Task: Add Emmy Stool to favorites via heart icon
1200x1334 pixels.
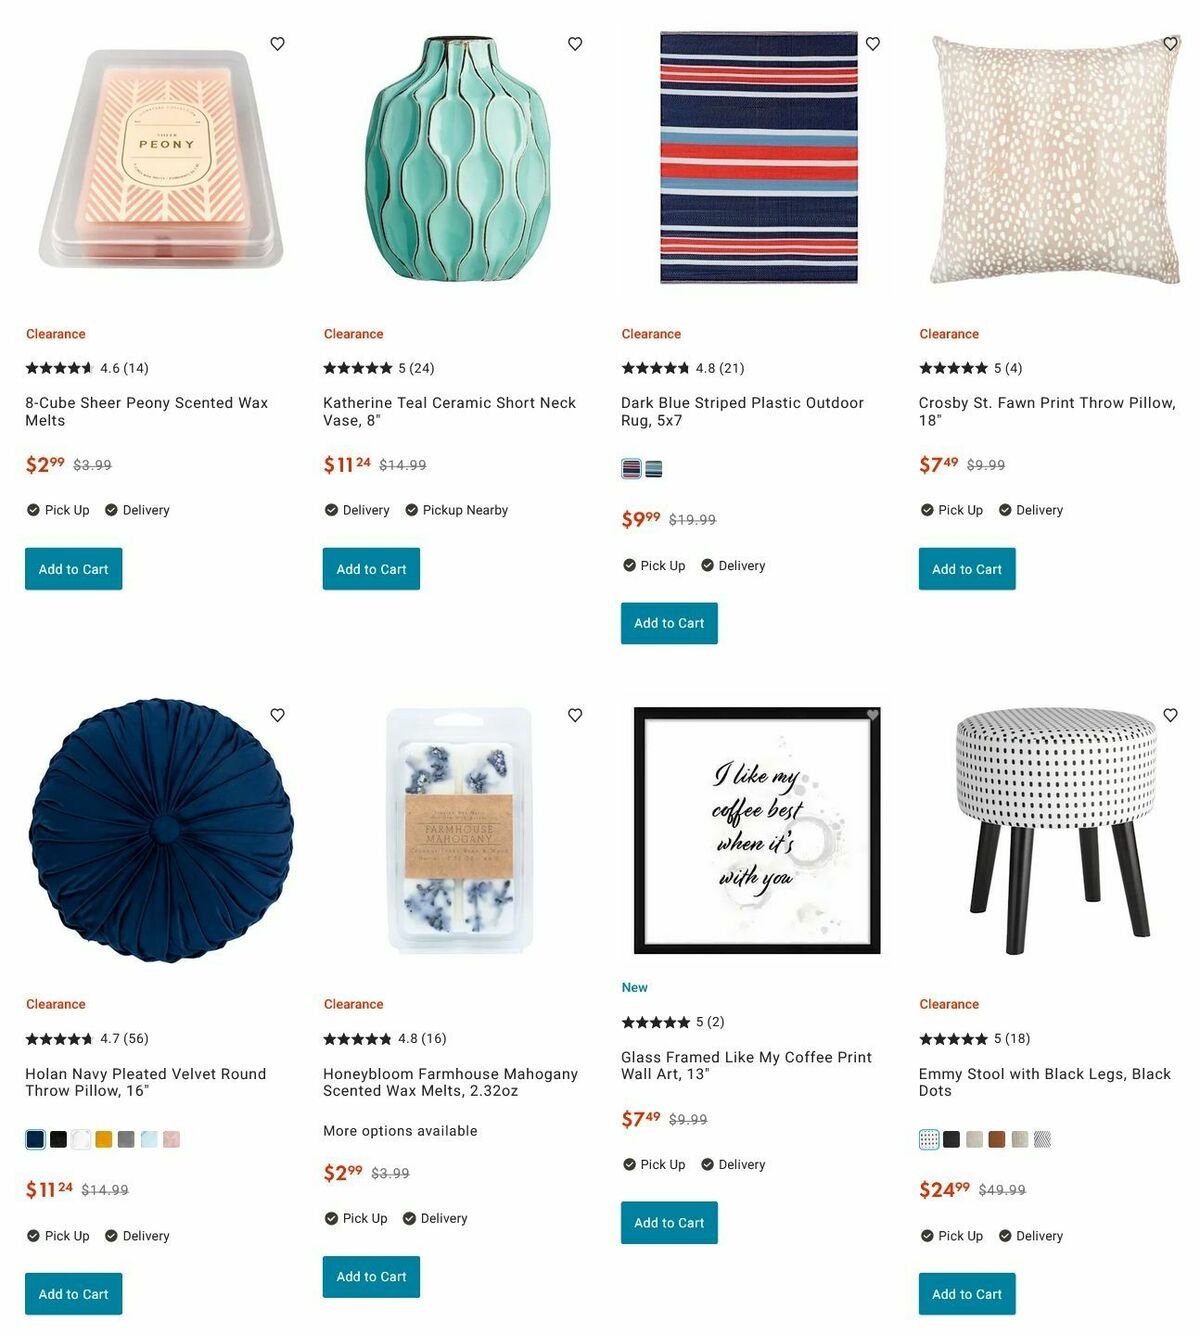Action: [1171, 715]
